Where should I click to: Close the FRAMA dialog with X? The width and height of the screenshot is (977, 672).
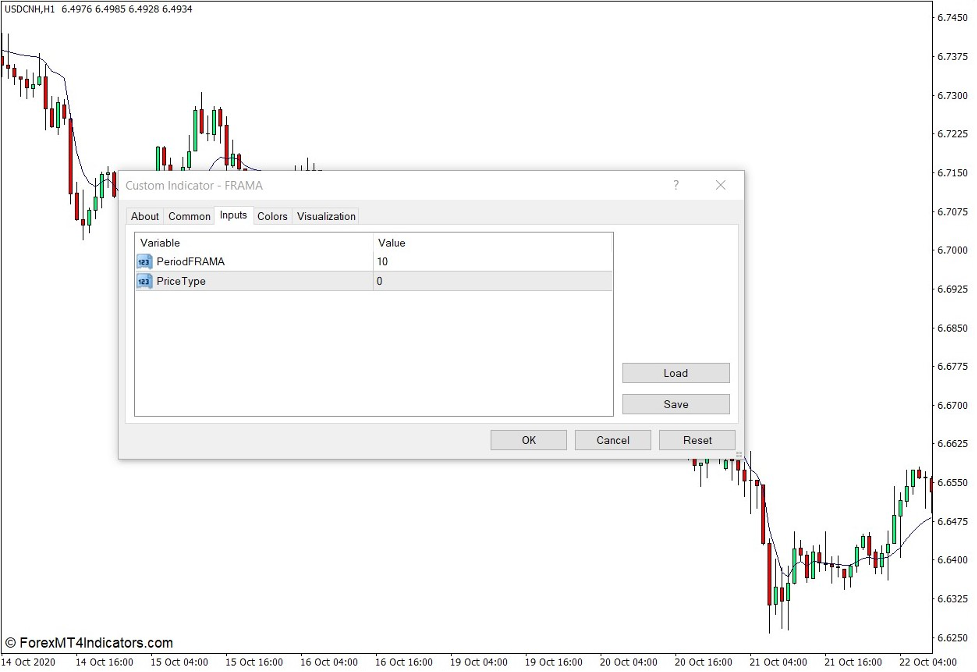(x=720, y=185)
